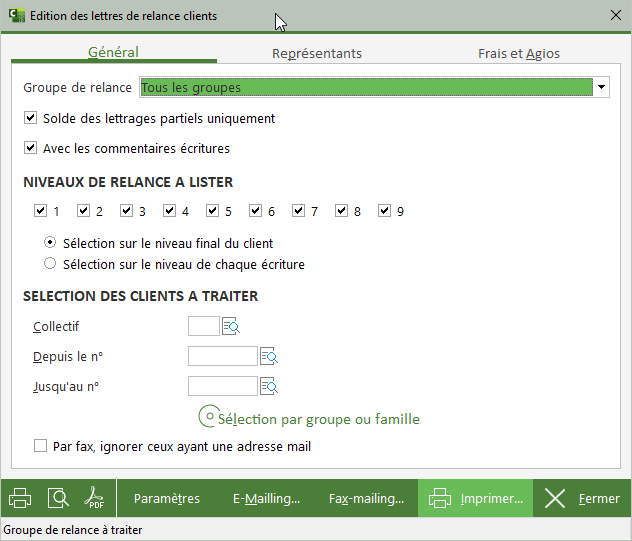Select Sélection sur le niveau final du client
This screenshot has width=632, height=541.
click(50, 242)
